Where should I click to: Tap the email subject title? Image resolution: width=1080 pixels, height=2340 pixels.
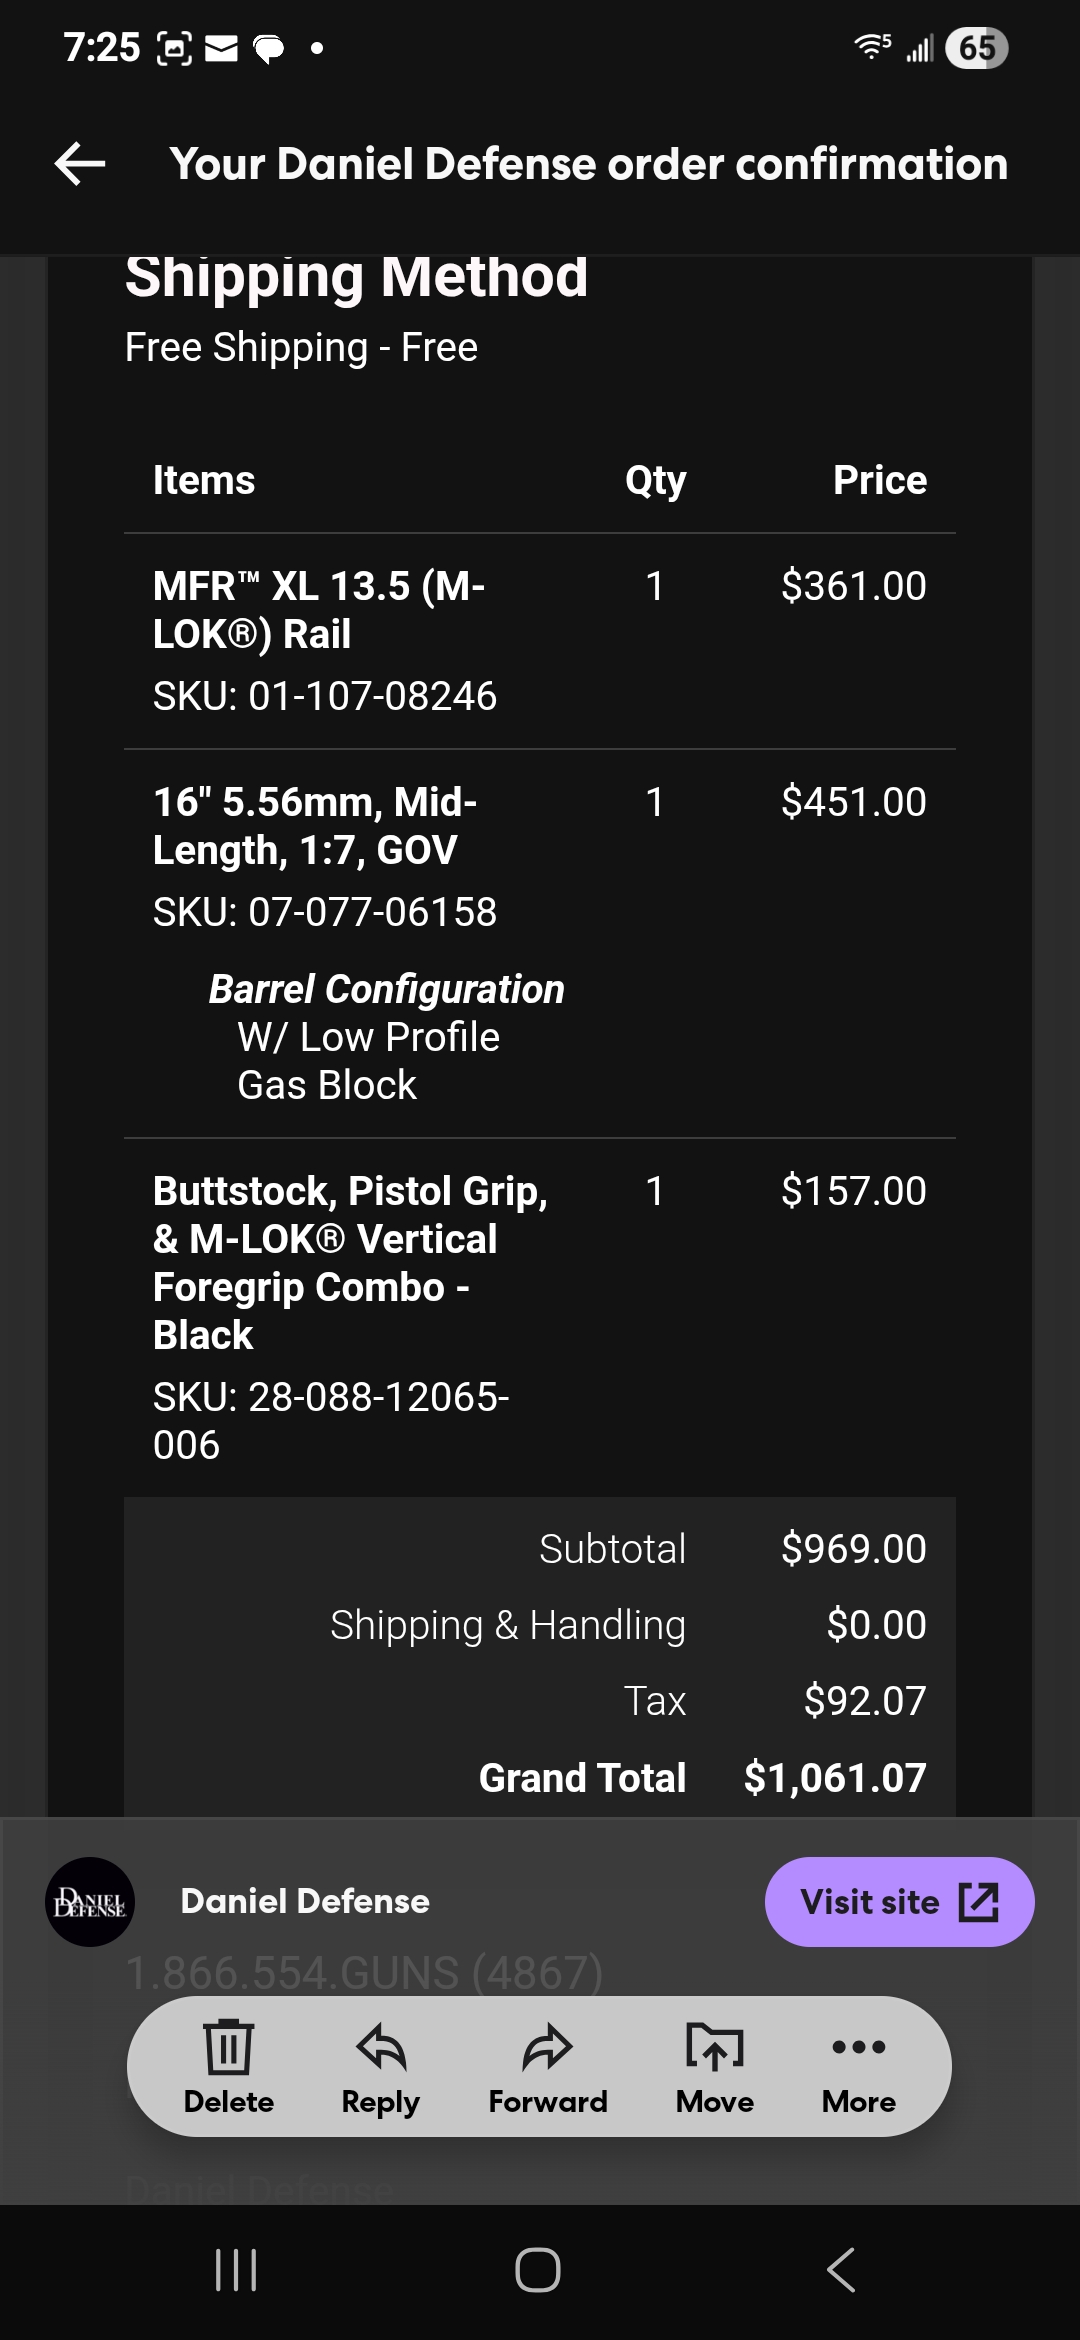tap(588, 164)
